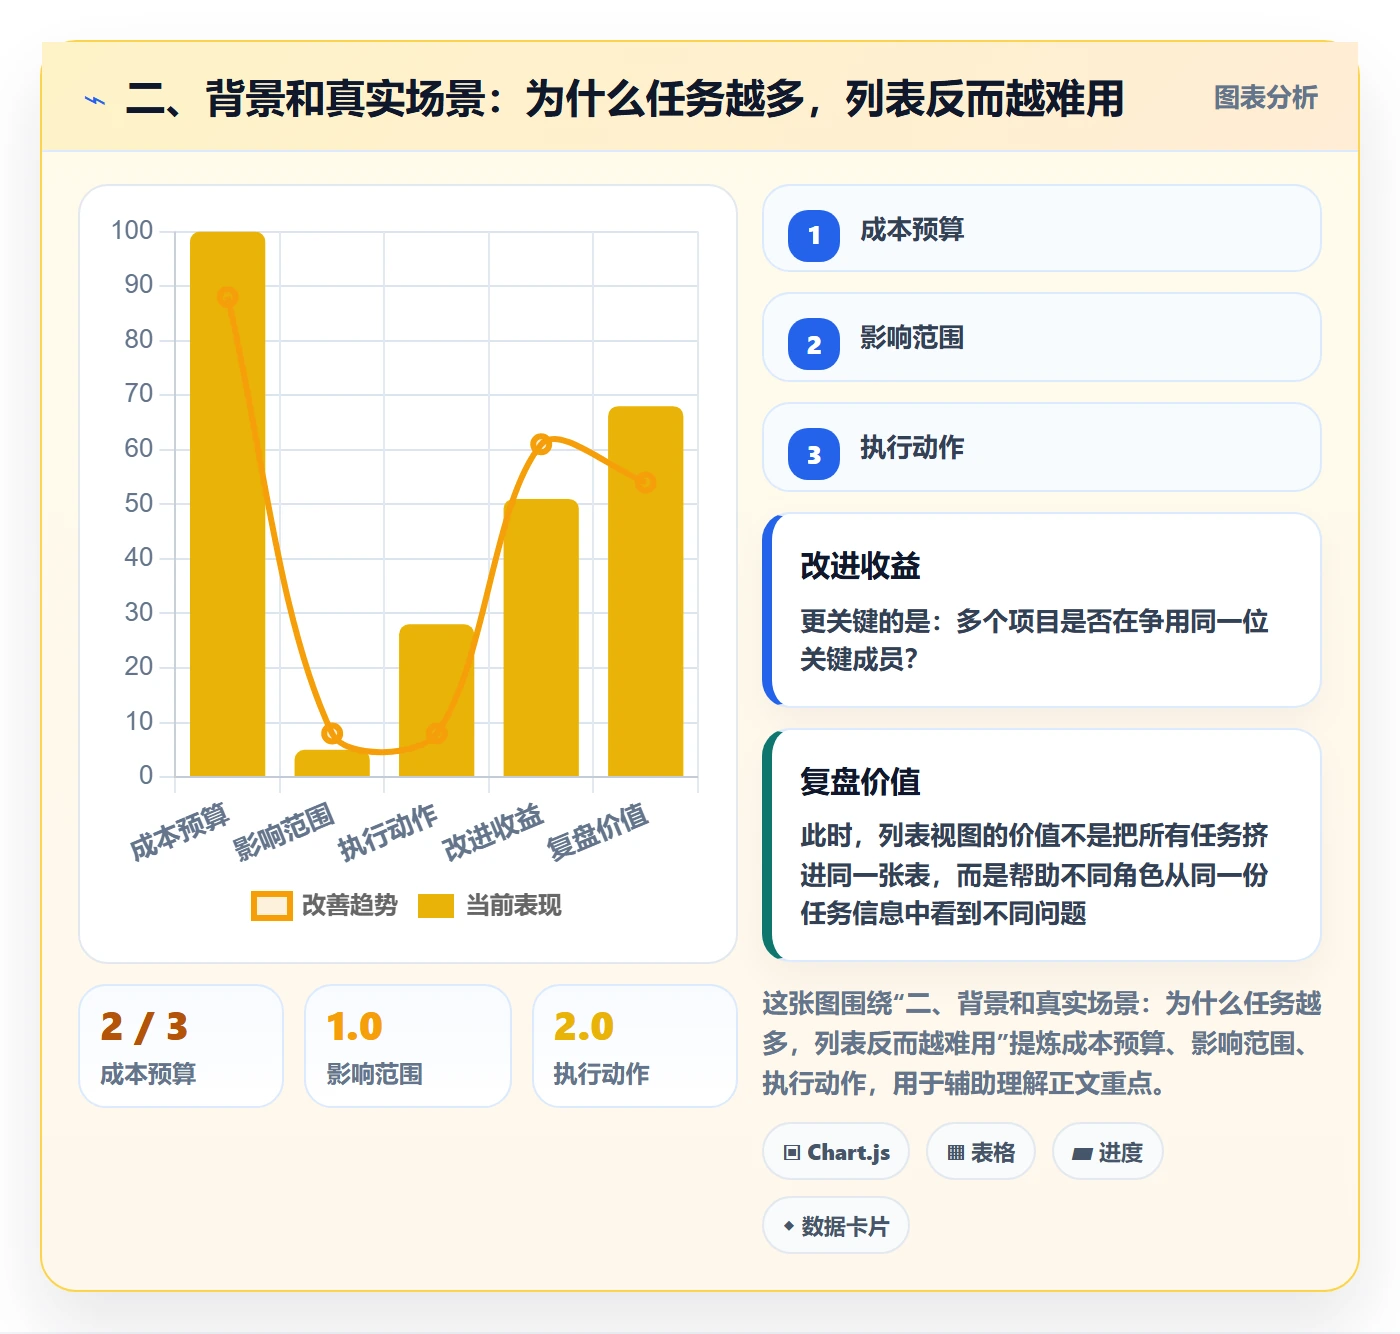Click the 当前表现 legend text
This screenshot has height=1334, width=1400.
pyautogui.click(x=514, y=905)
